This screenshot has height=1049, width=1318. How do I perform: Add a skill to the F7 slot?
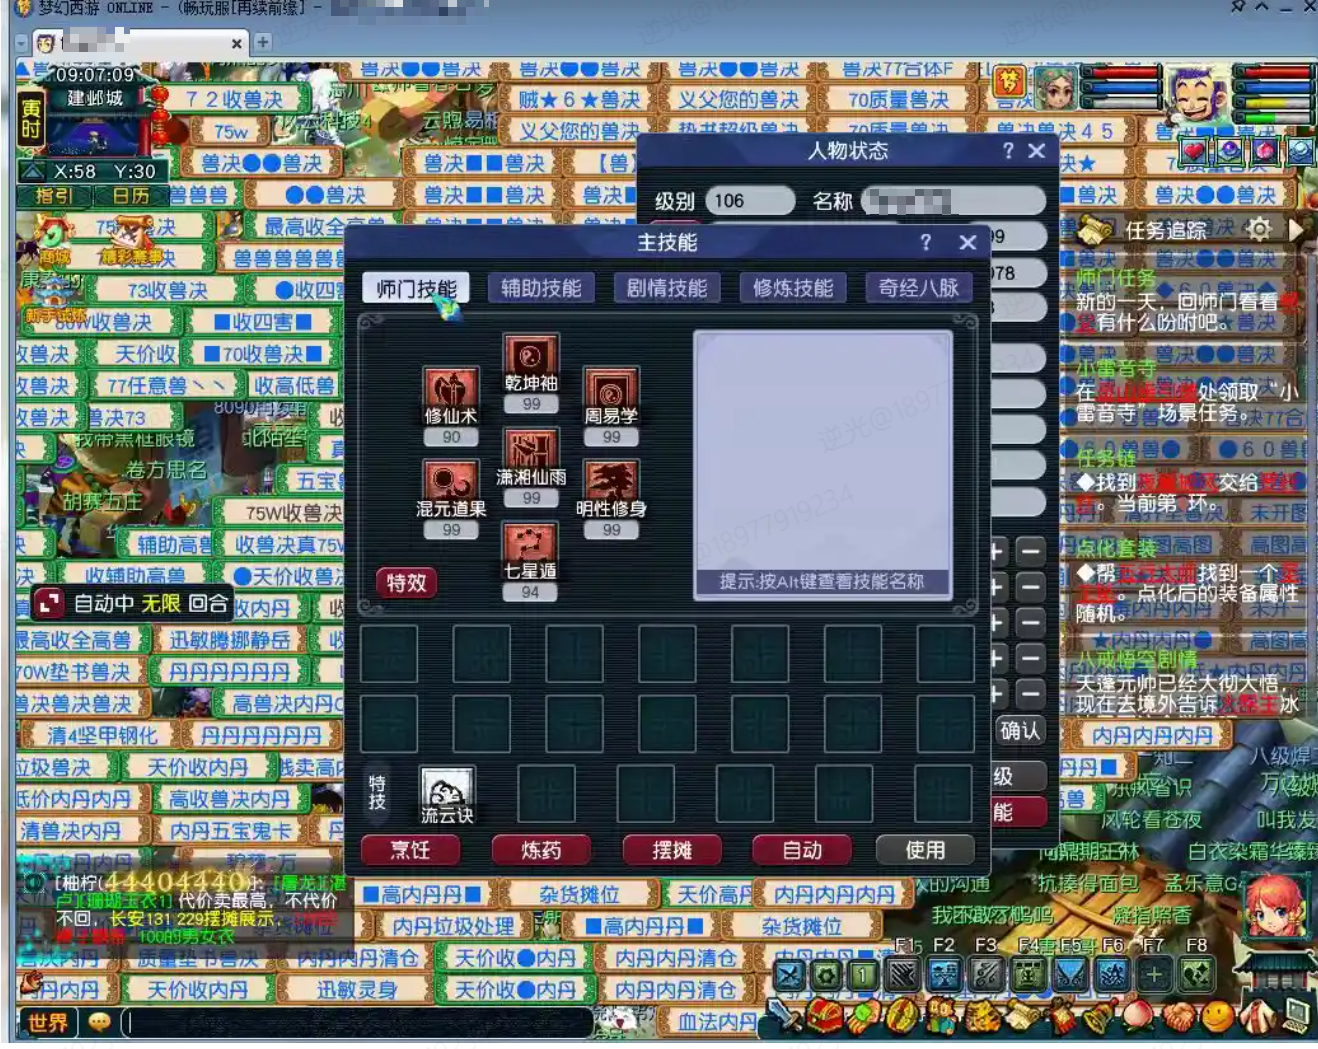[x=1154, y=973]
